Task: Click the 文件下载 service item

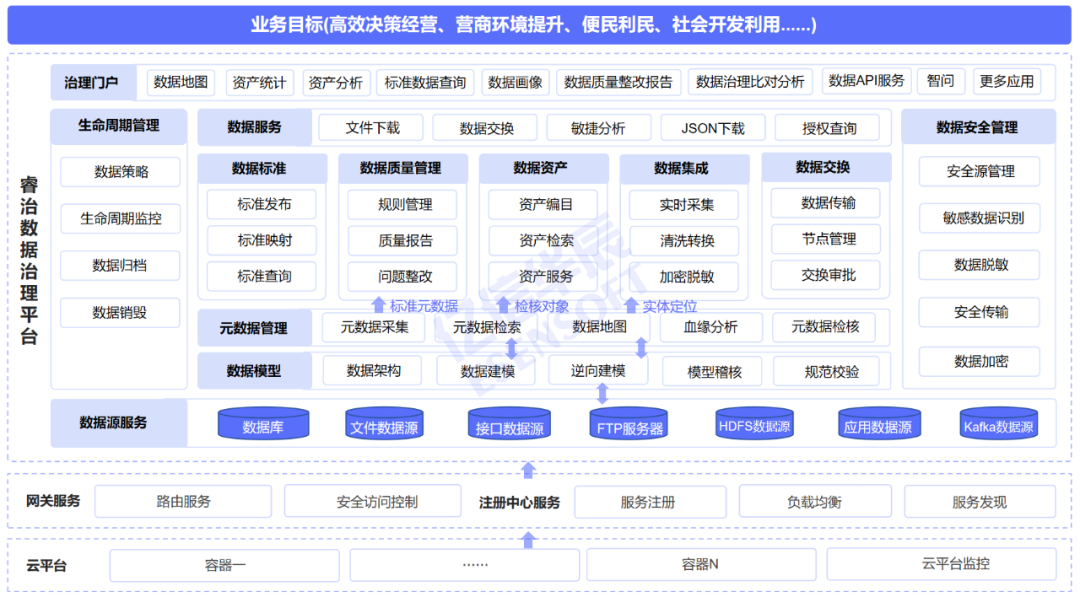Action: pos(371,127)
